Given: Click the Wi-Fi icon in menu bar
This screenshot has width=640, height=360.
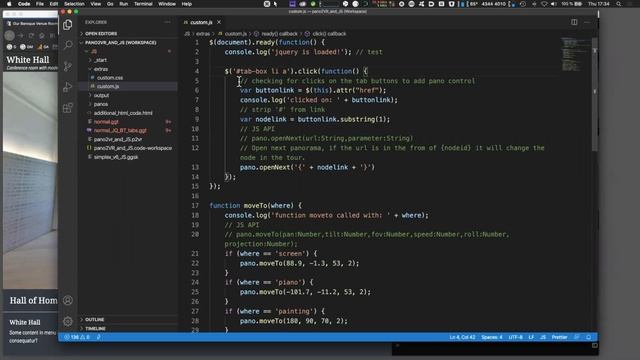Looking at the screenshot, I should pyautogui.click(x=544, y=4).
